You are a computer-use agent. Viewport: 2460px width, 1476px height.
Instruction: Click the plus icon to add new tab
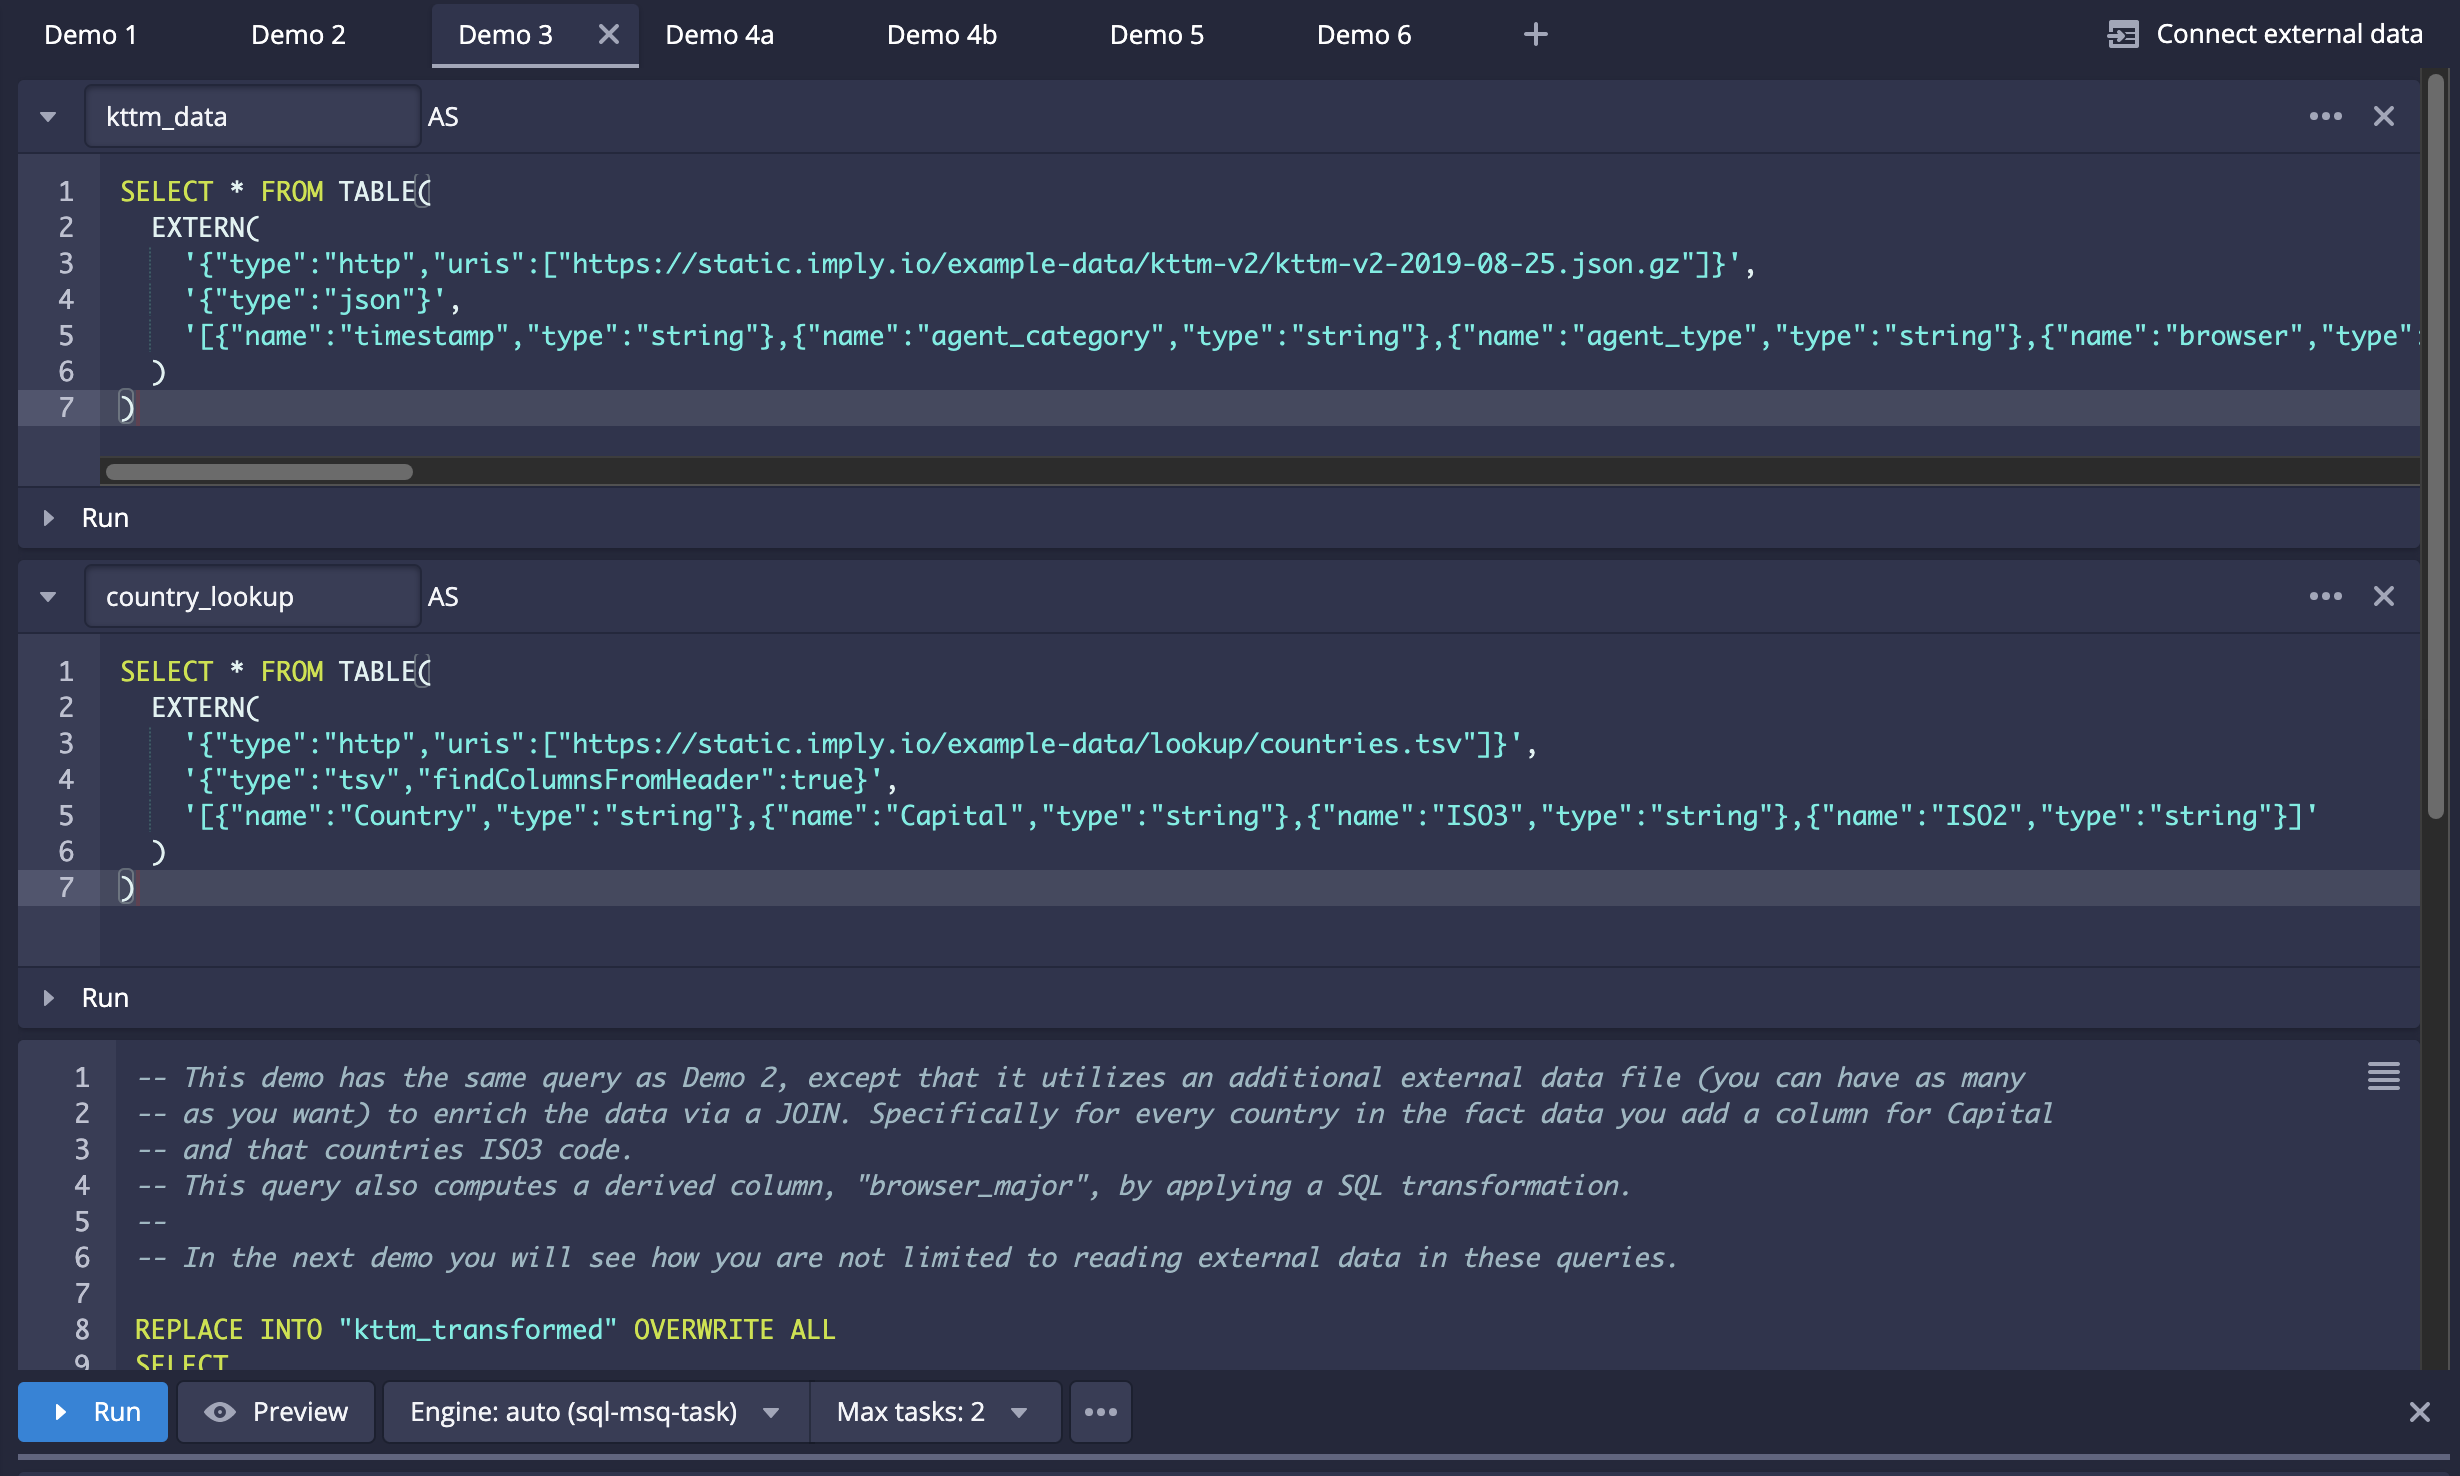tap(1535, 35)
